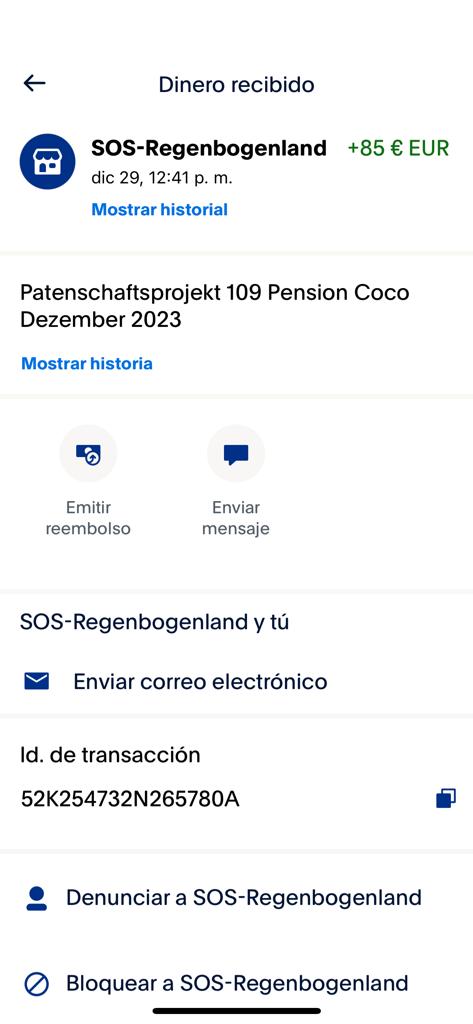This screenshot has height=1024, width=473.
Task: Tap the SOS-Regenbogenland store avatar icon
Action: pos(47,162)
